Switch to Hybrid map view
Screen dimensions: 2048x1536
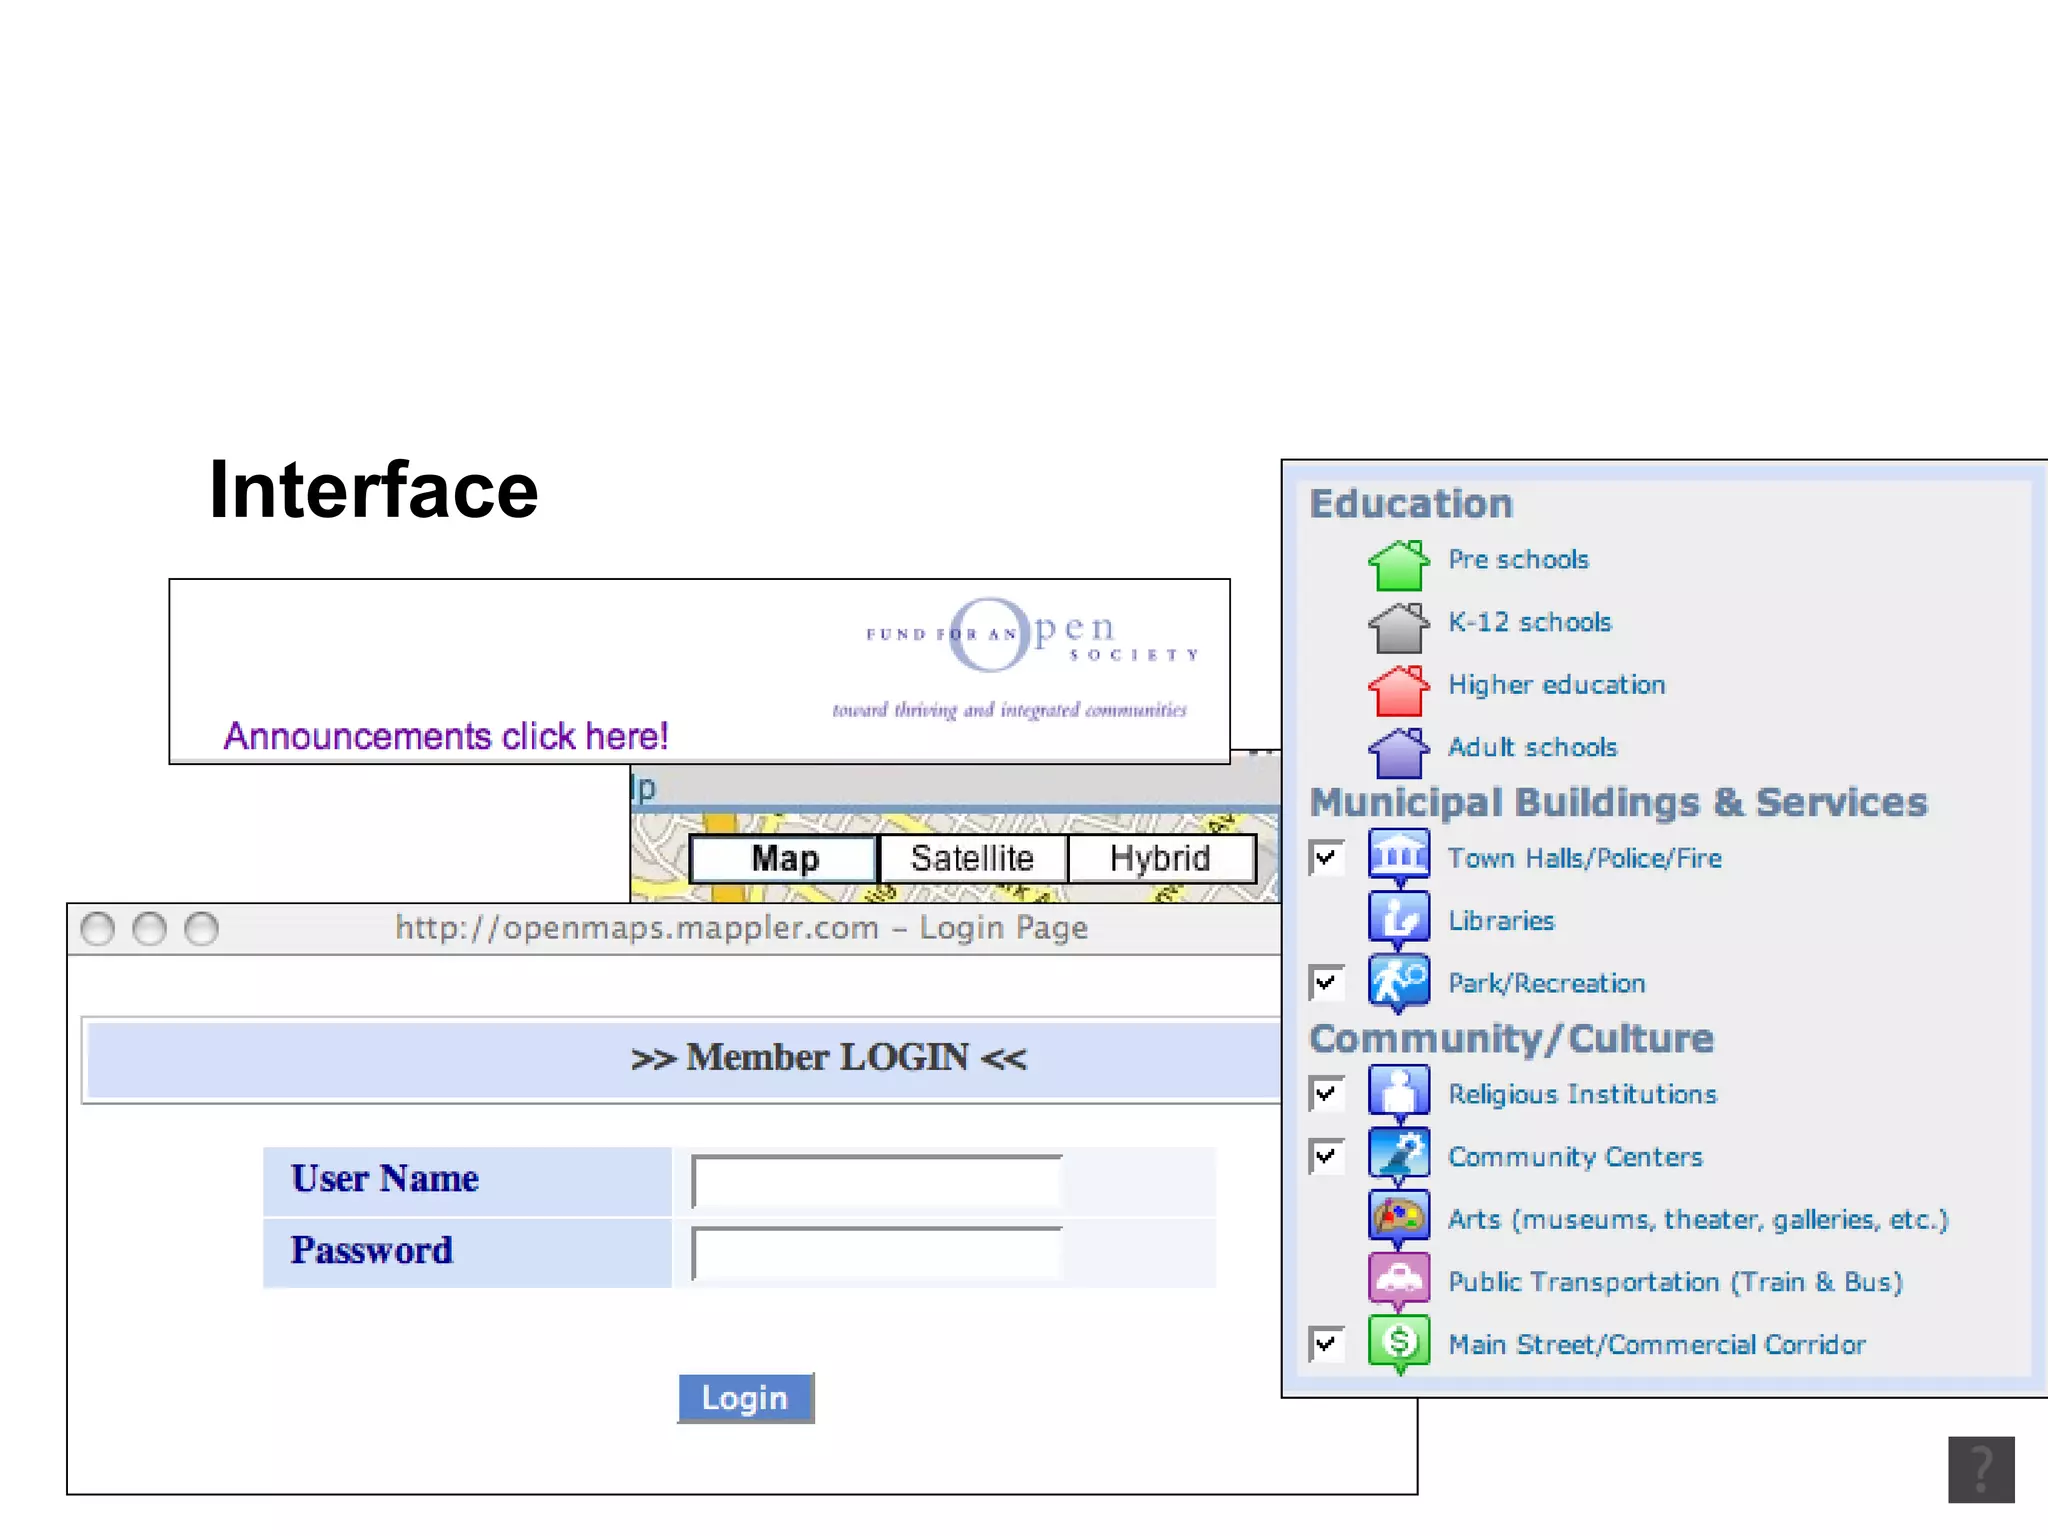tap(1160, 859)
